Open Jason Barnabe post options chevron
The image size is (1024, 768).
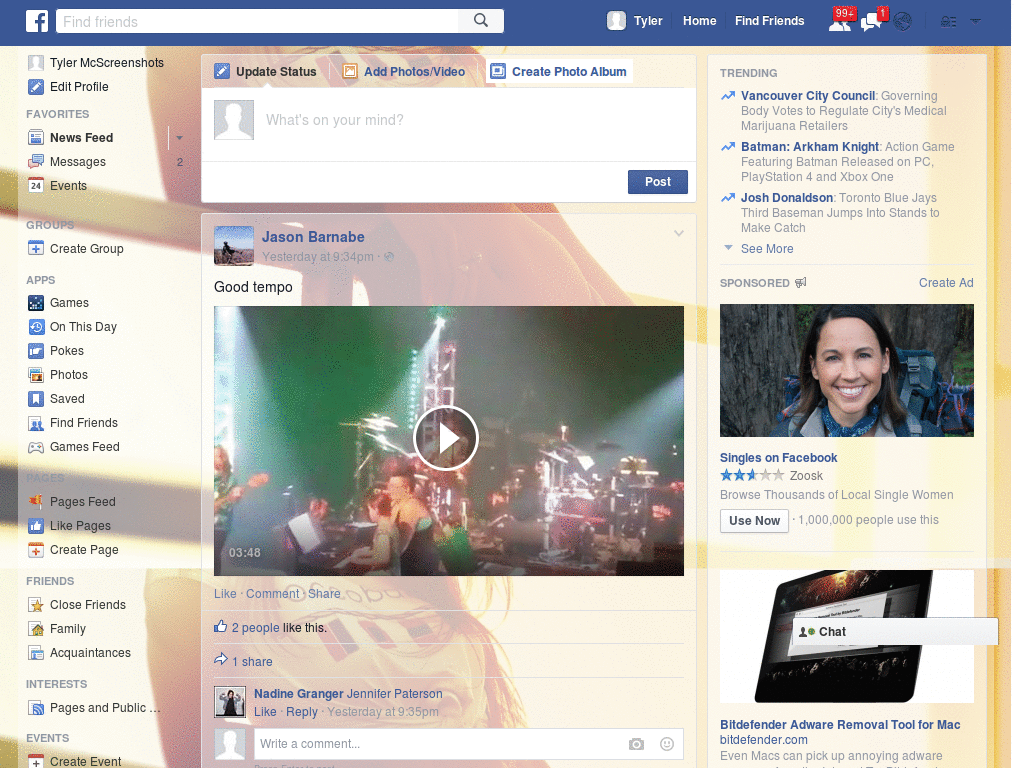point(679,234)
